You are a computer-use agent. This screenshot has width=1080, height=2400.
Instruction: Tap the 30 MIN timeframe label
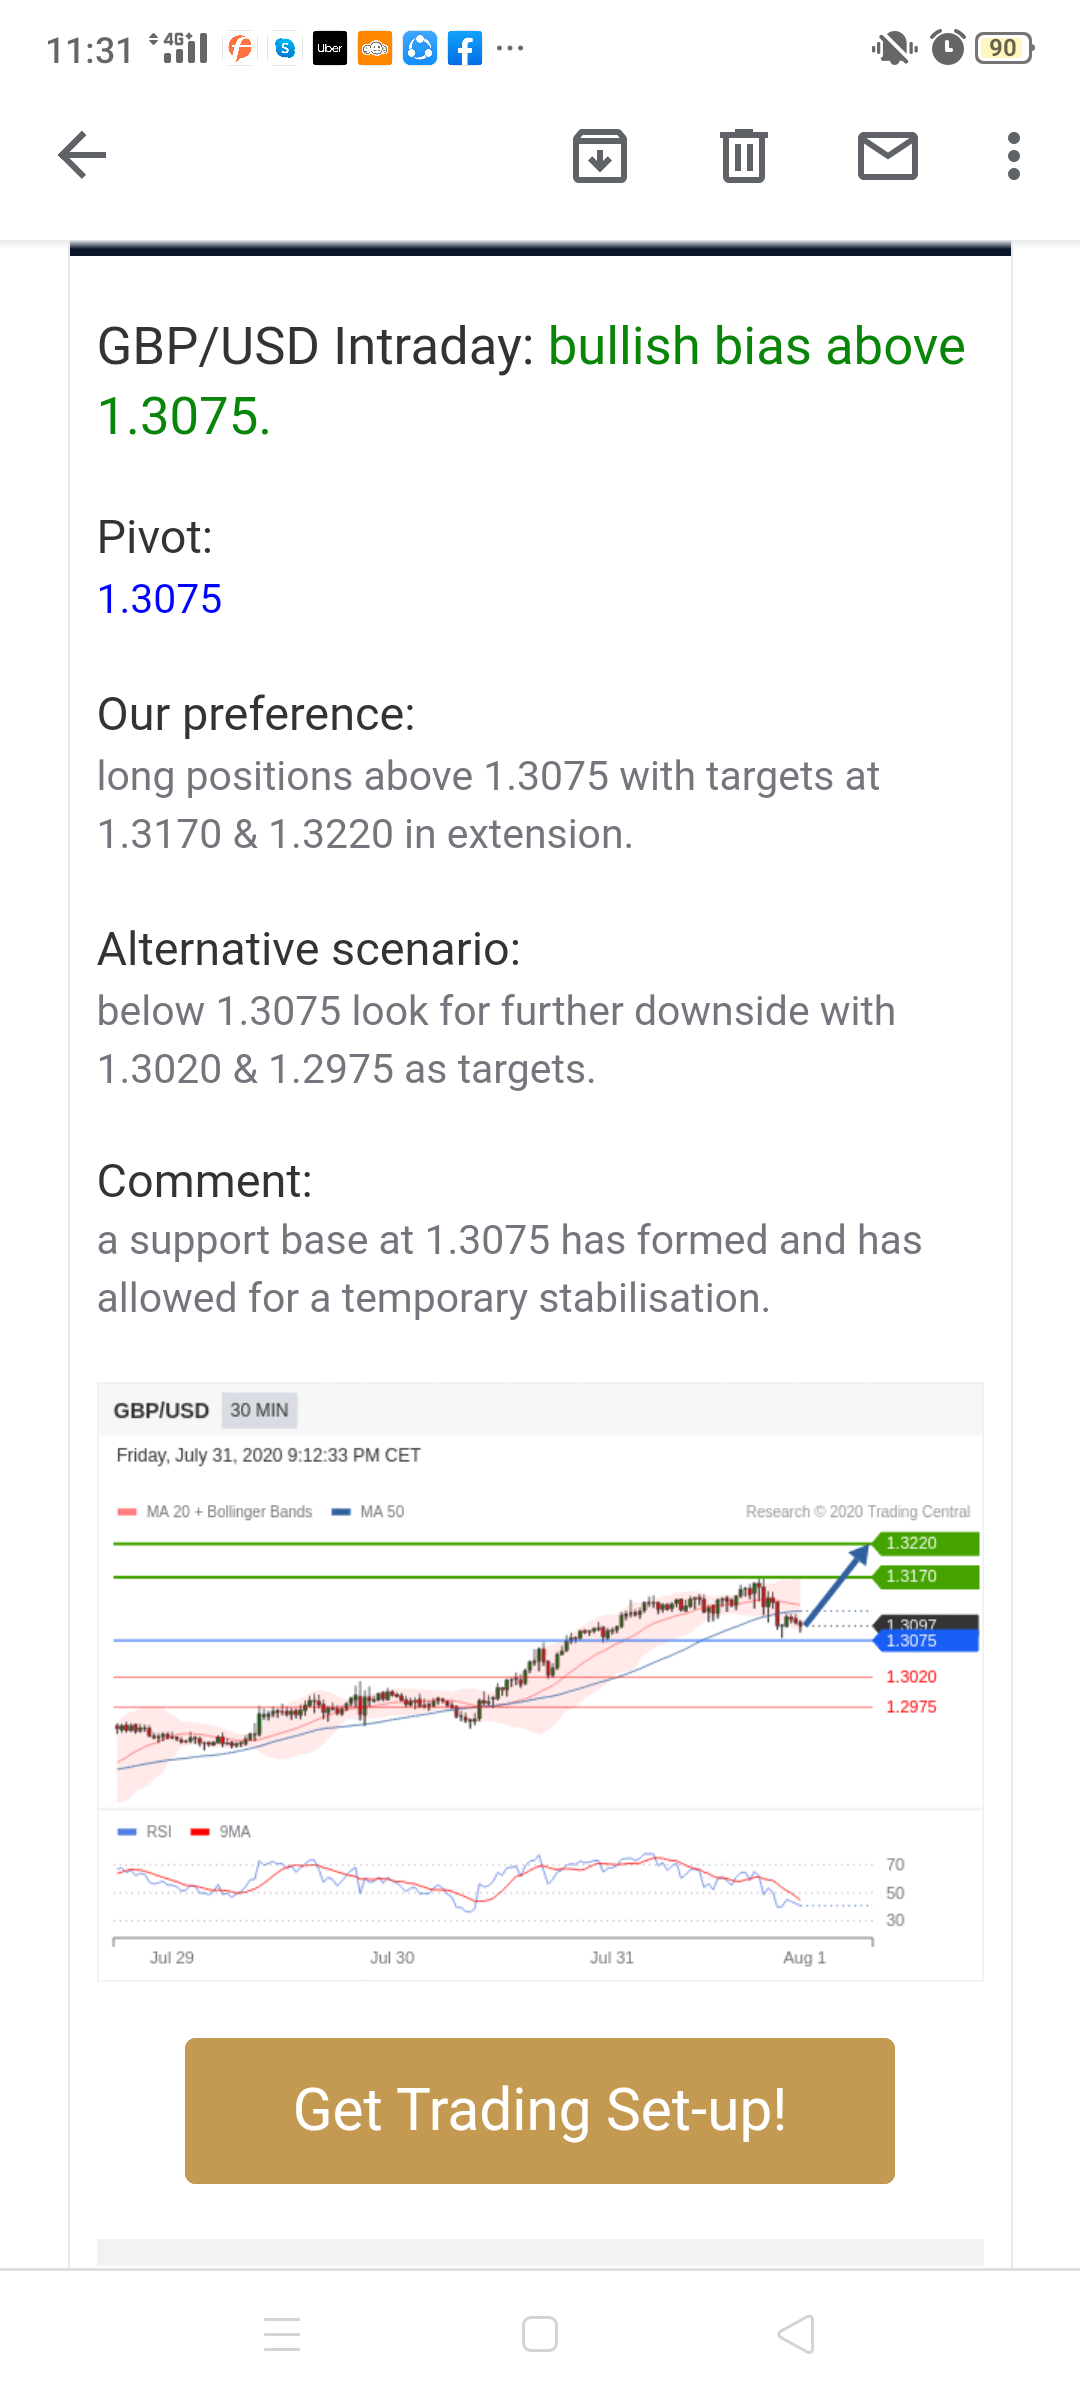pos(259,1410)
